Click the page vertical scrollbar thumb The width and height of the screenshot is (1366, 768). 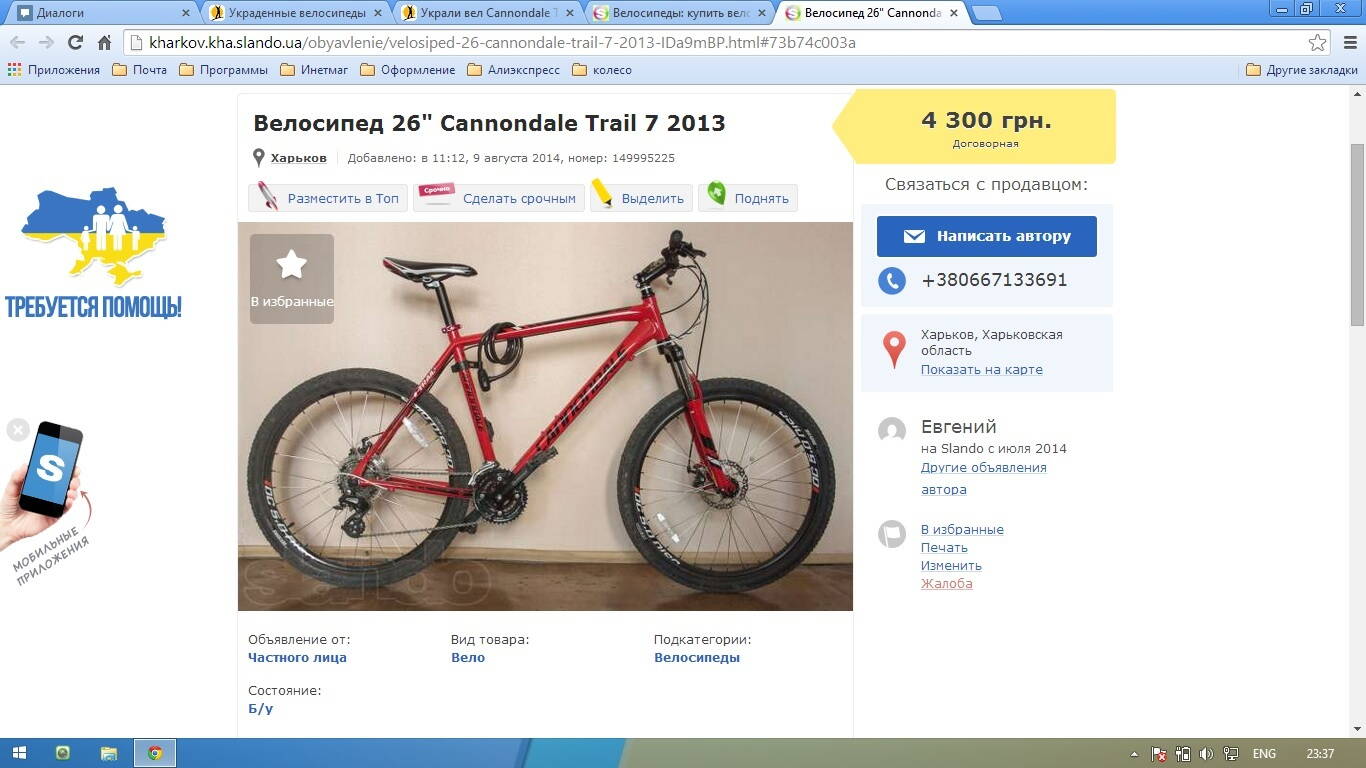click(x=1357, y=234)
